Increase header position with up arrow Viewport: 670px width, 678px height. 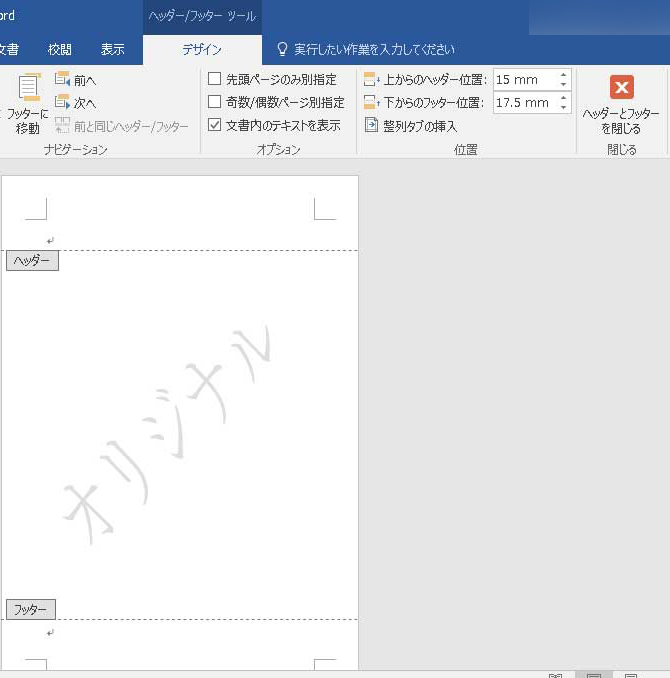[x=564, y=75]
